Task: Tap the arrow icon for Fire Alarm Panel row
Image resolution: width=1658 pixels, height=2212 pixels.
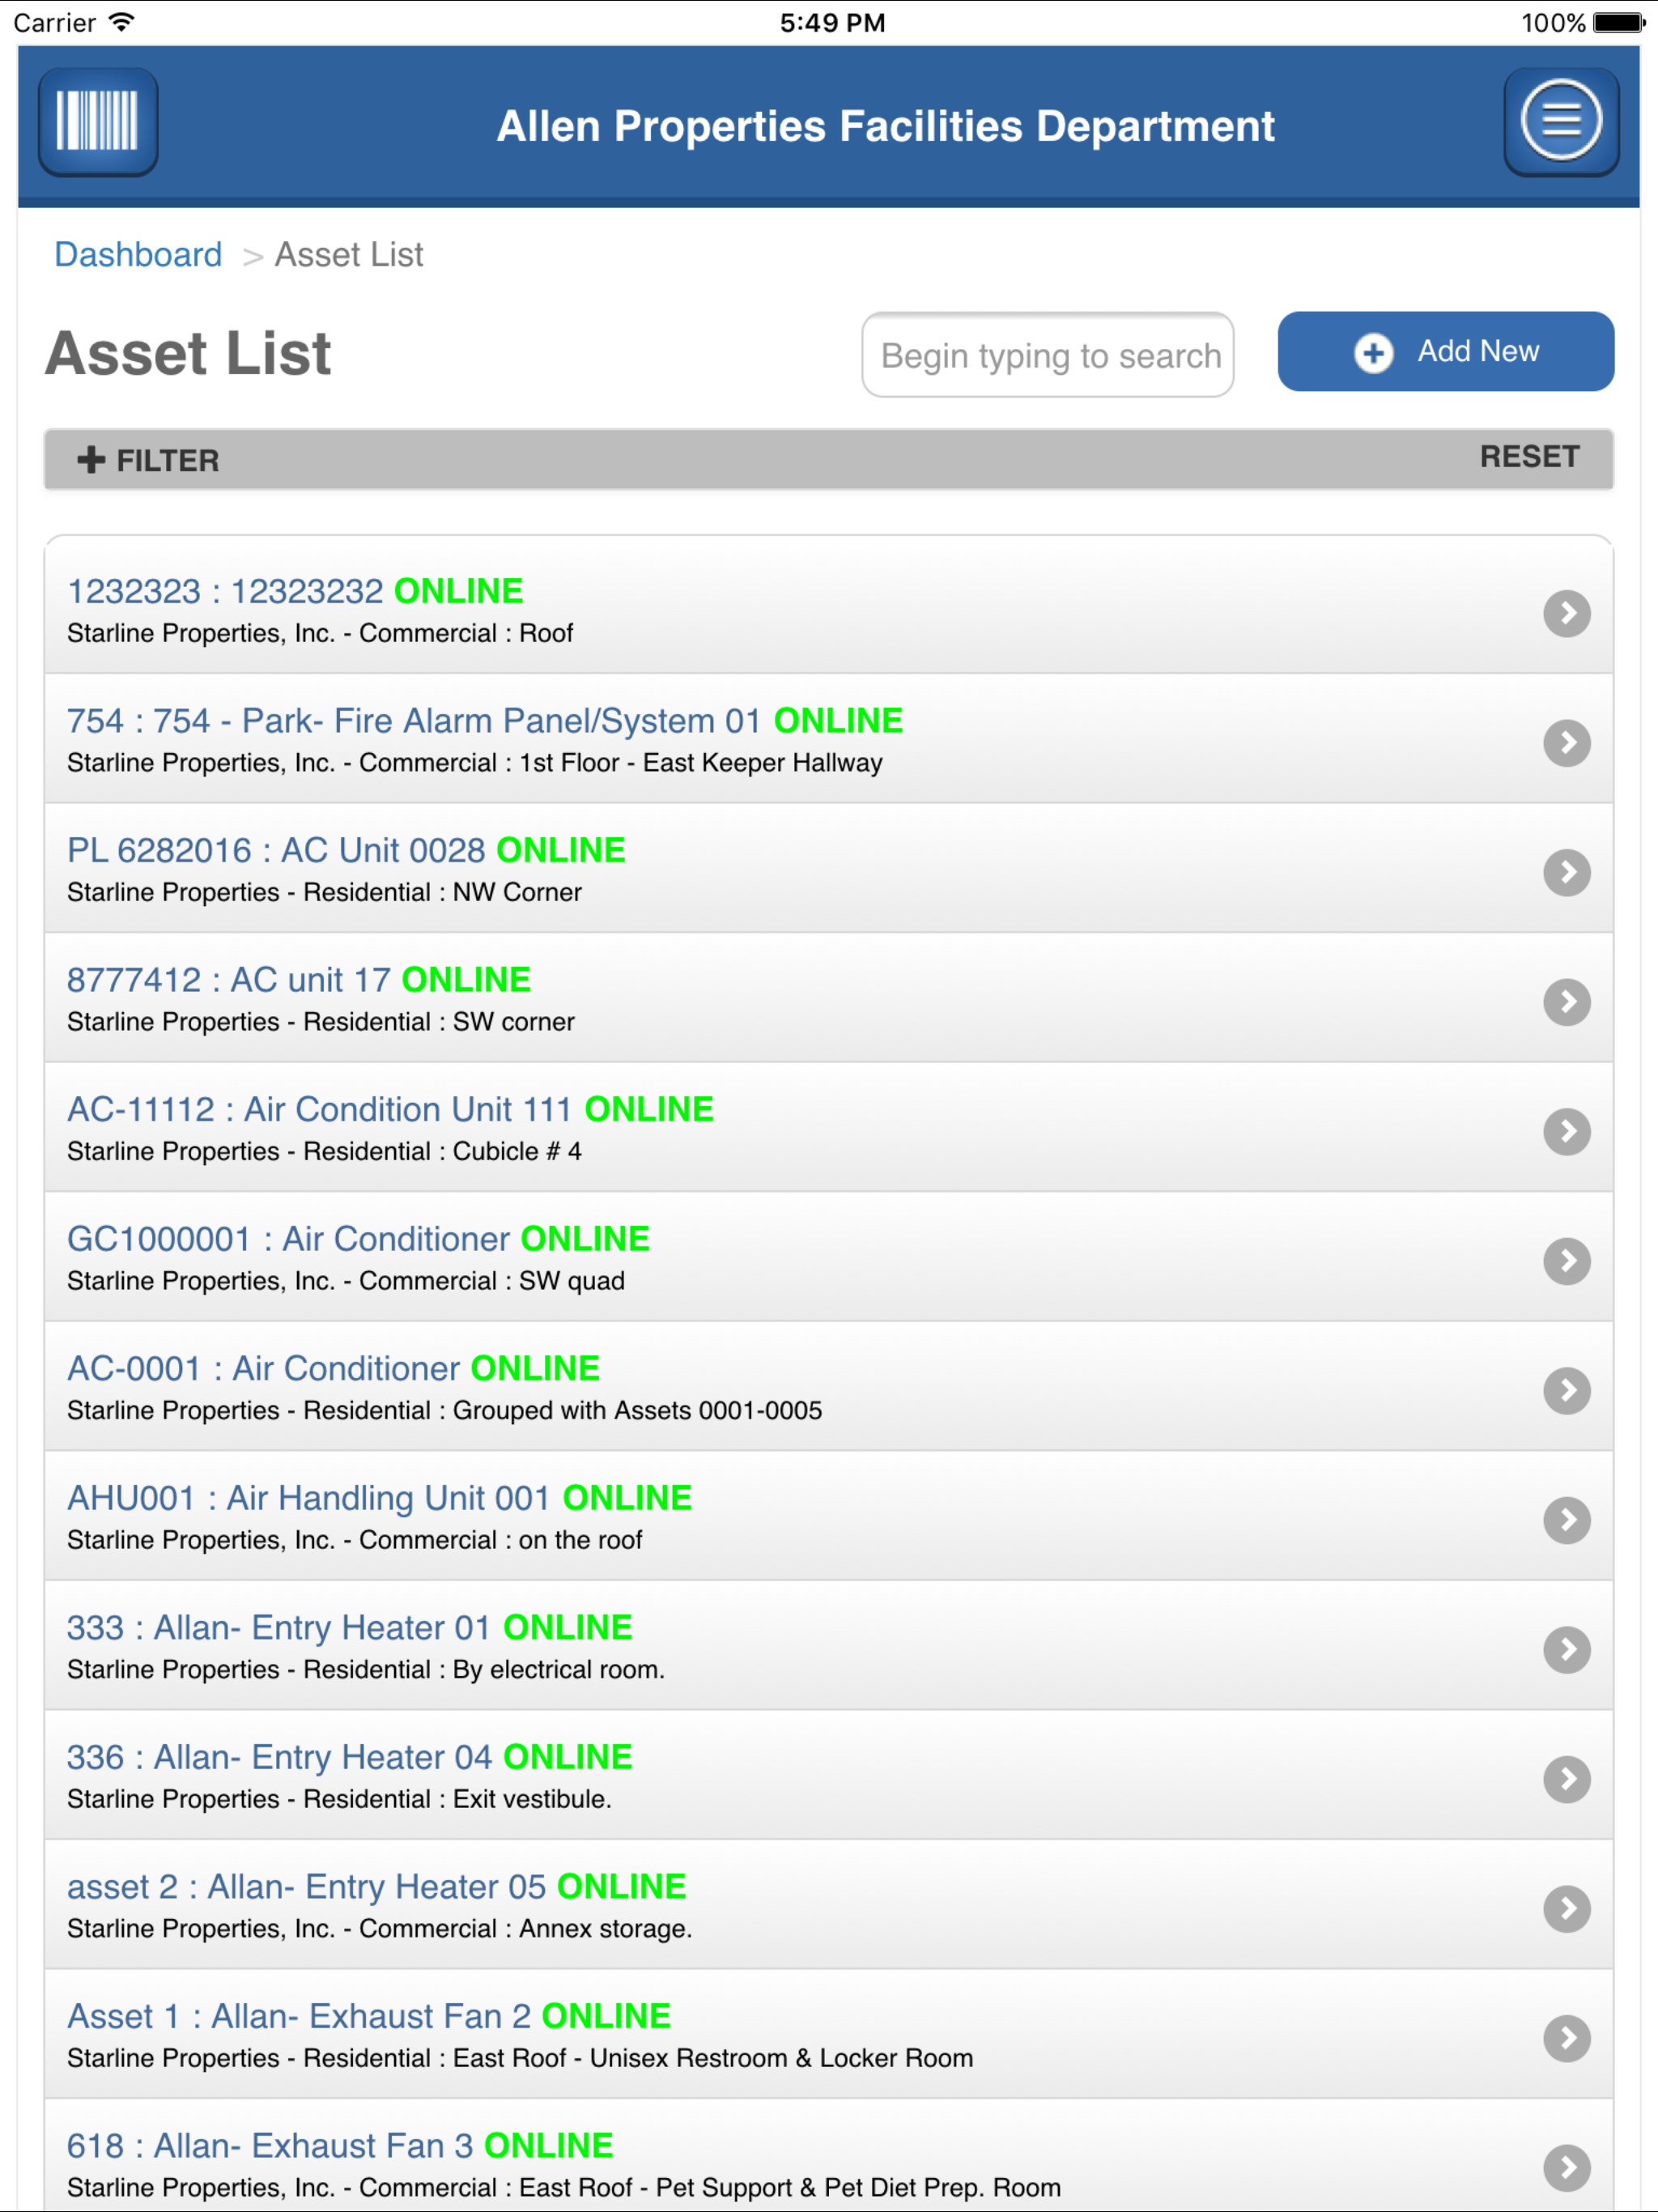Action: click(x=1566, y=743)
